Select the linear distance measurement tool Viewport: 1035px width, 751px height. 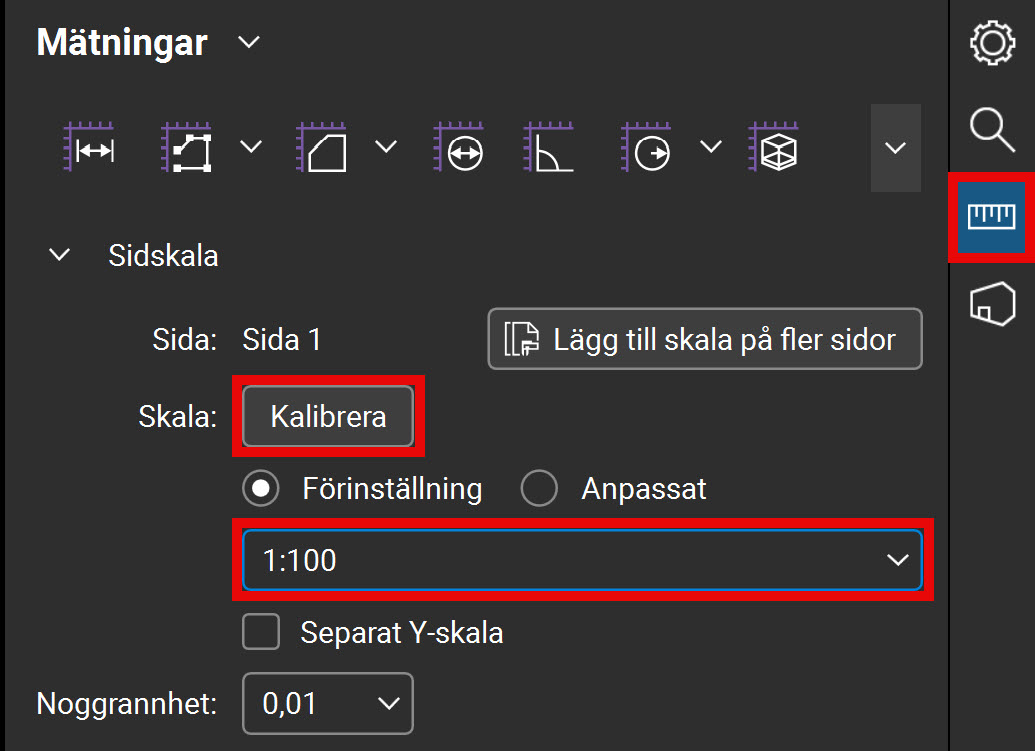click(x=90, y=148)
